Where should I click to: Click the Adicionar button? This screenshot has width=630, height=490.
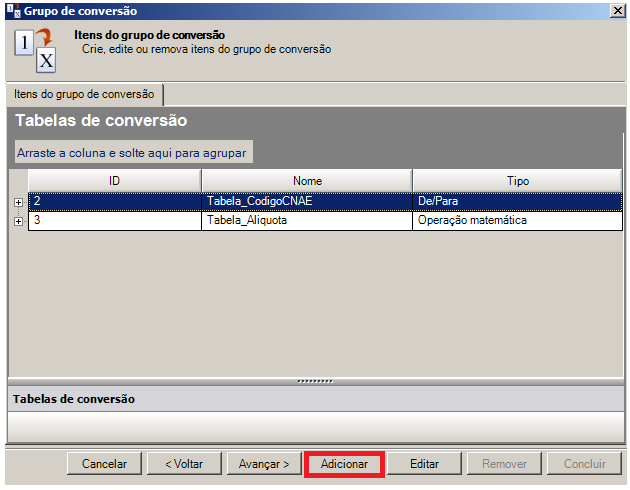coord(344,464)
